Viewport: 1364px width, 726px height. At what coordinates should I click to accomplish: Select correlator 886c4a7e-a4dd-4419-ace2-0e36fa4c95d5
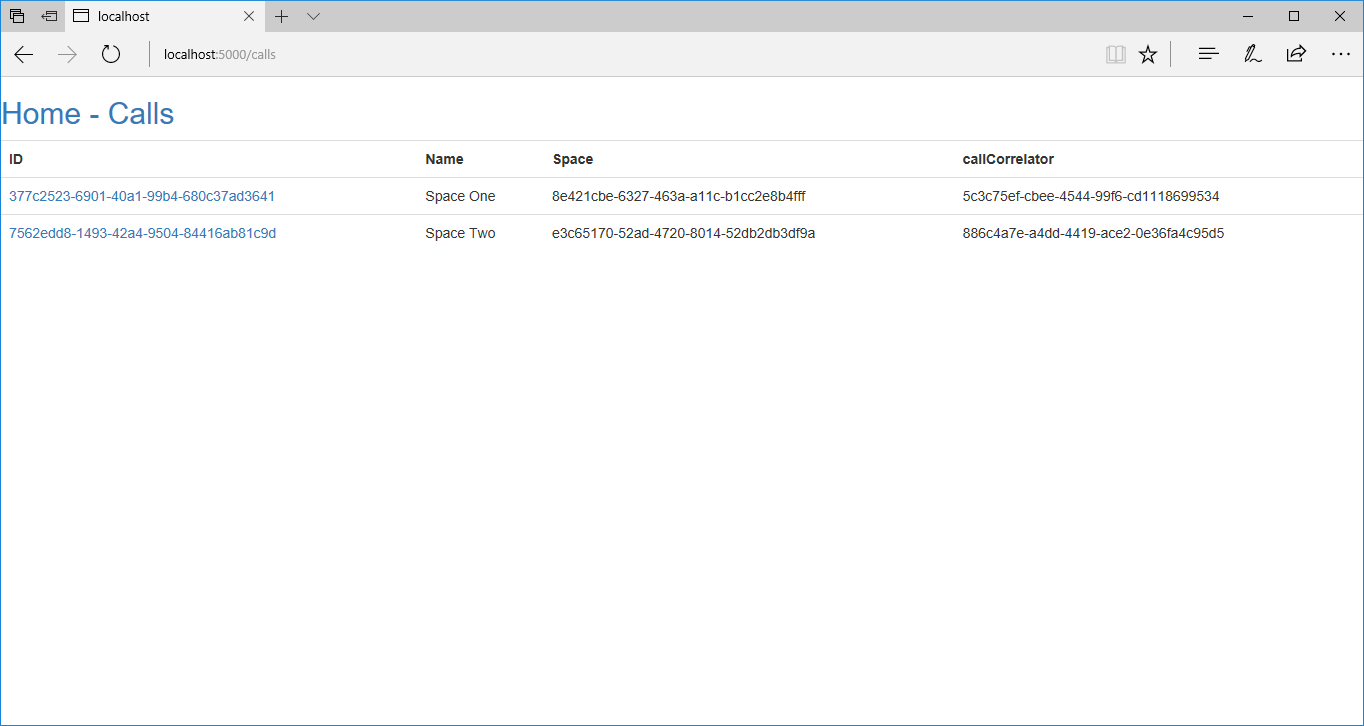[1093, 234]
